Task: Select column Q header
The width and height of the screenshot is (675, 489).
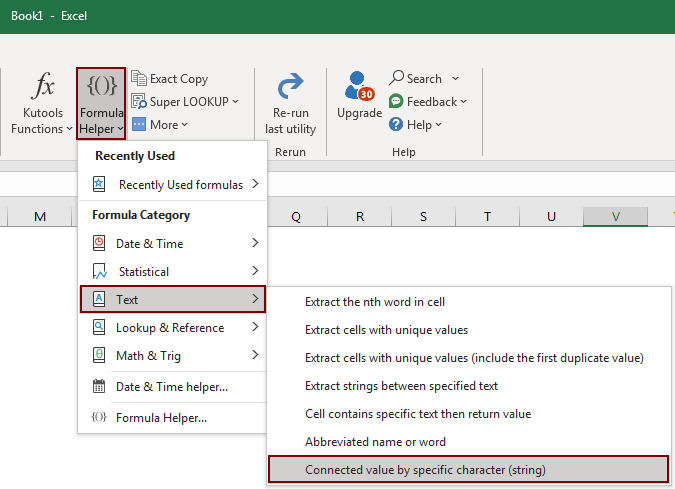Action: 296,217
